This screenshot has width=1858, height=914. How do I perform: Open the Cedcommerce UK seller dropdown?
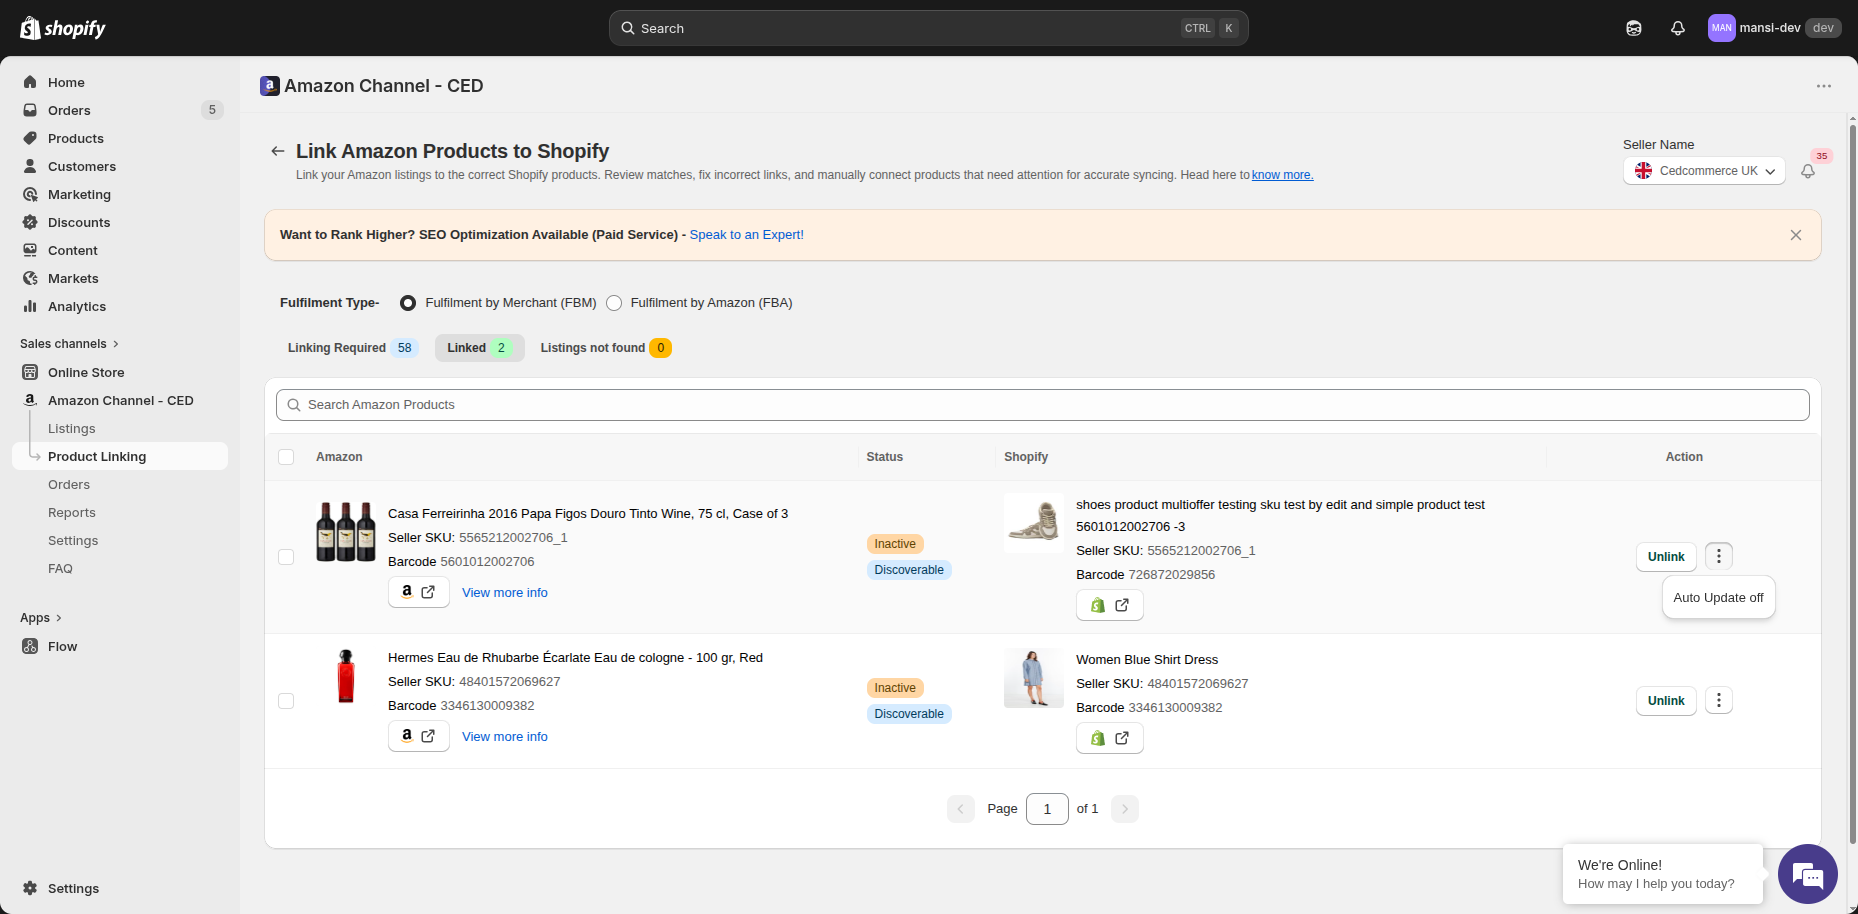[1704, 171]
